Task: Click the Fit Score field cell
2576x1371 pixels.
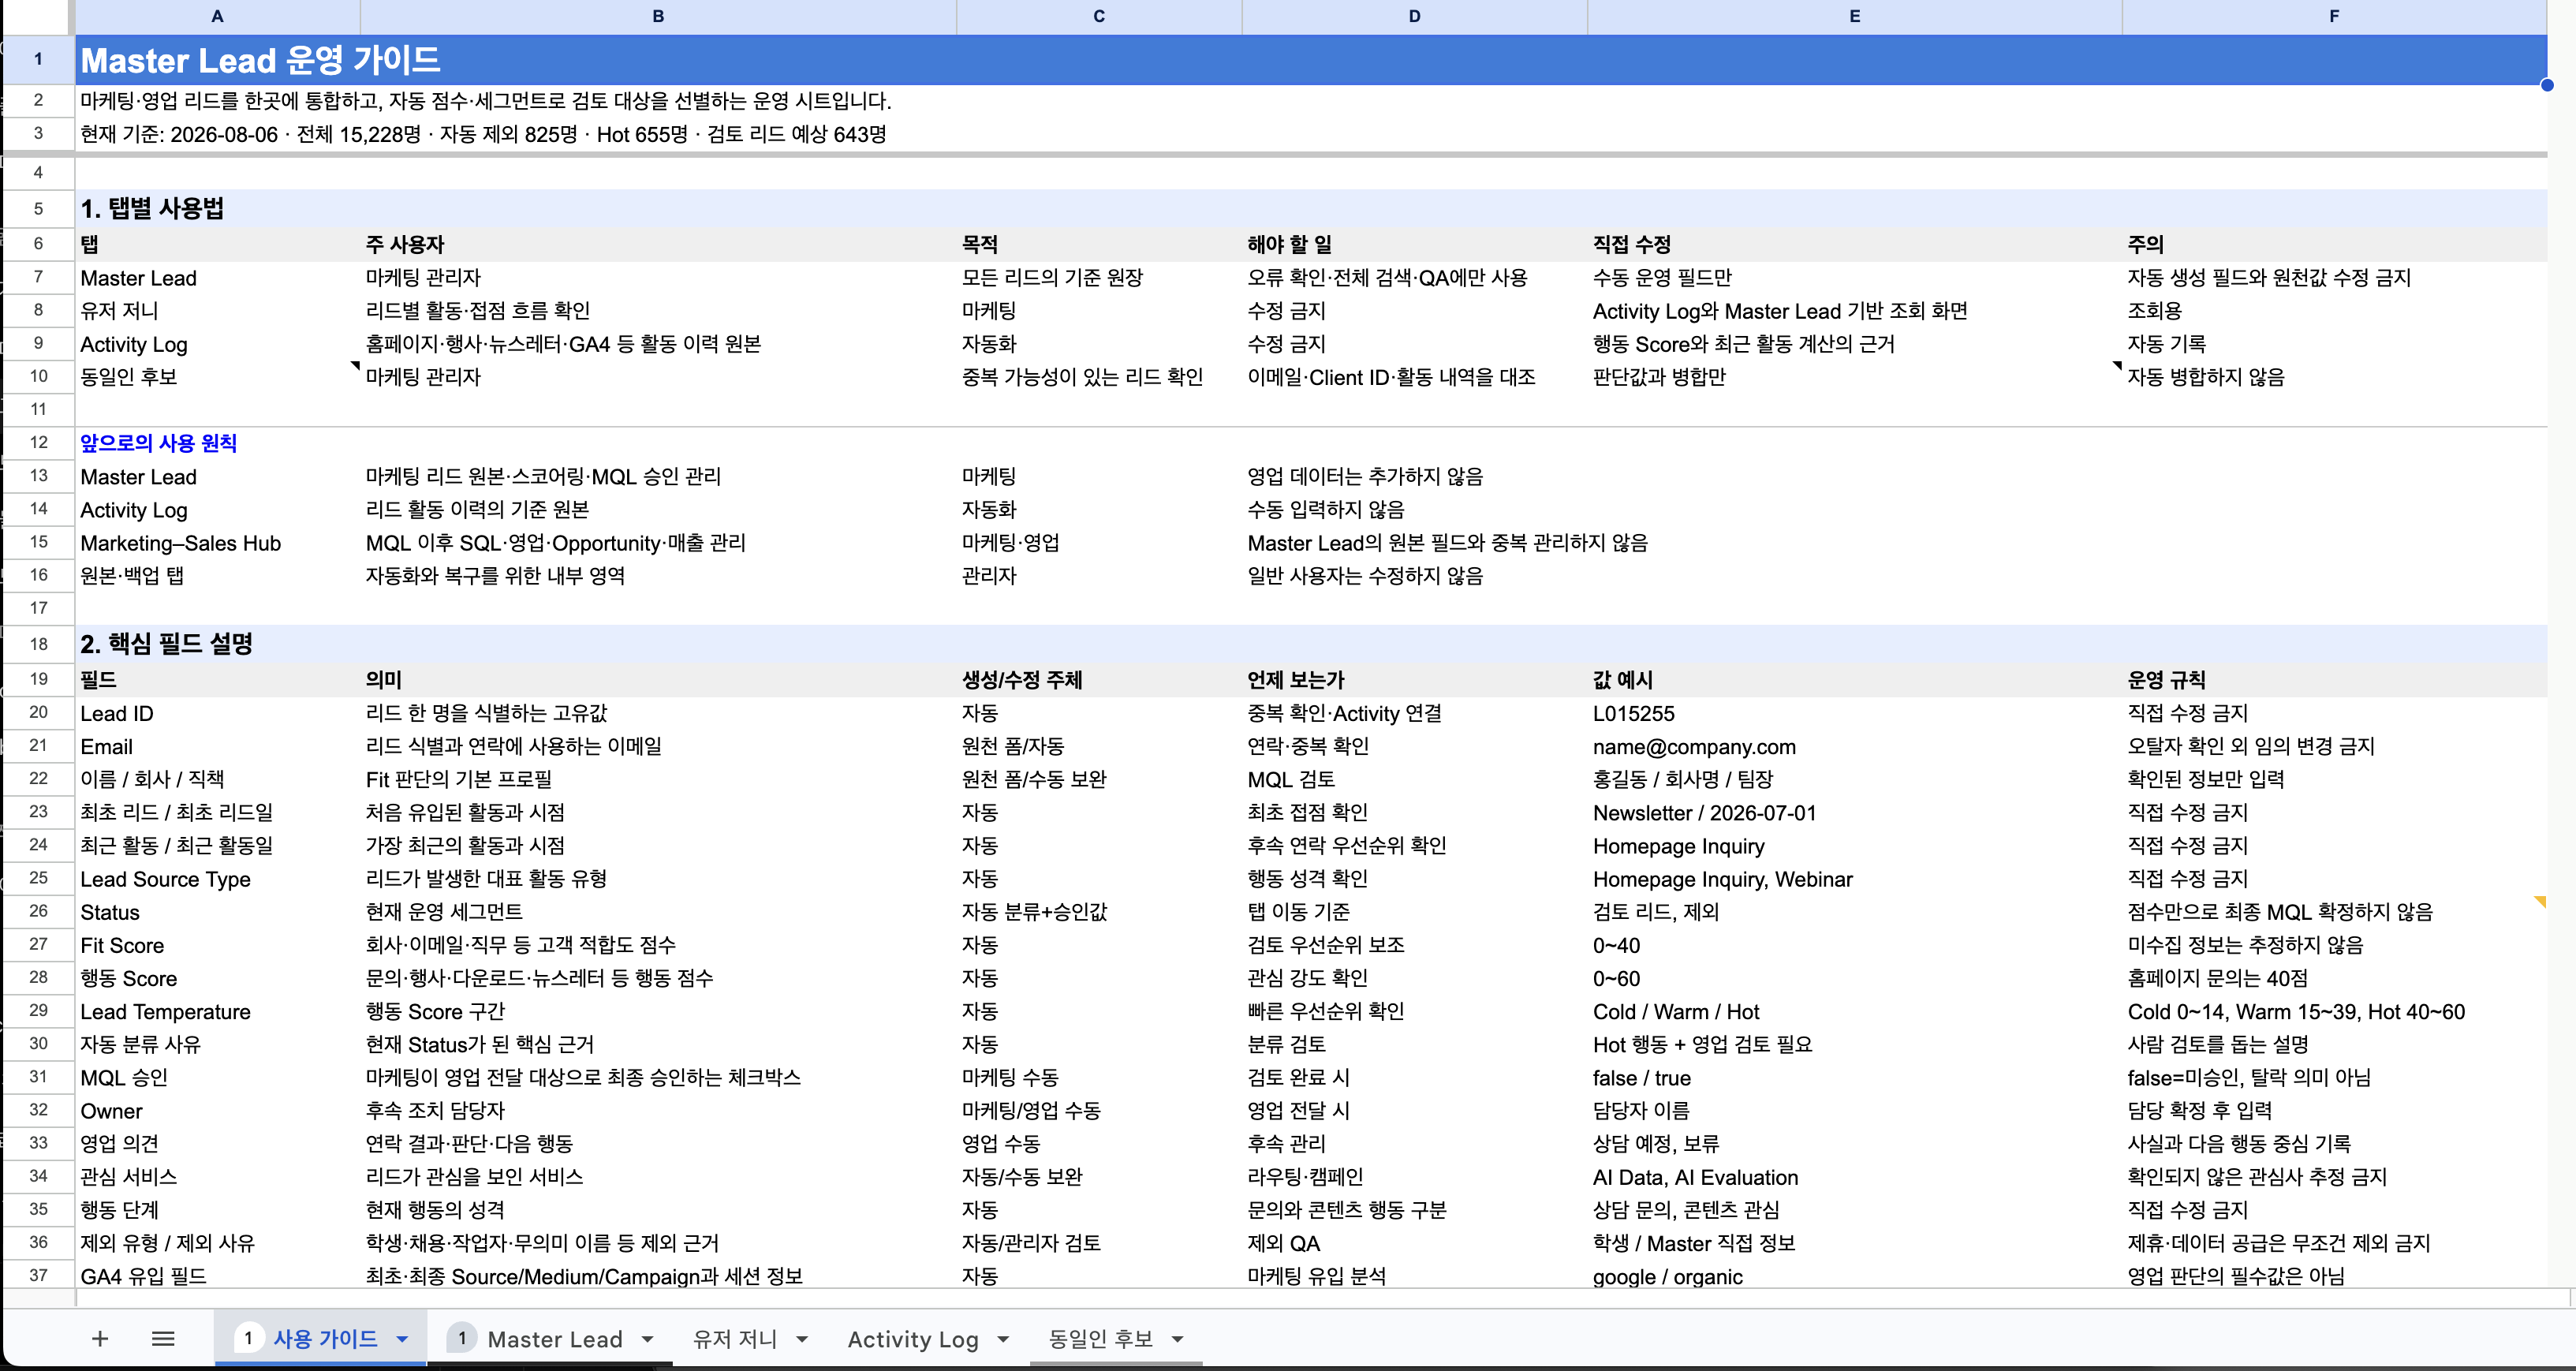Action: (x=217, y=945)
